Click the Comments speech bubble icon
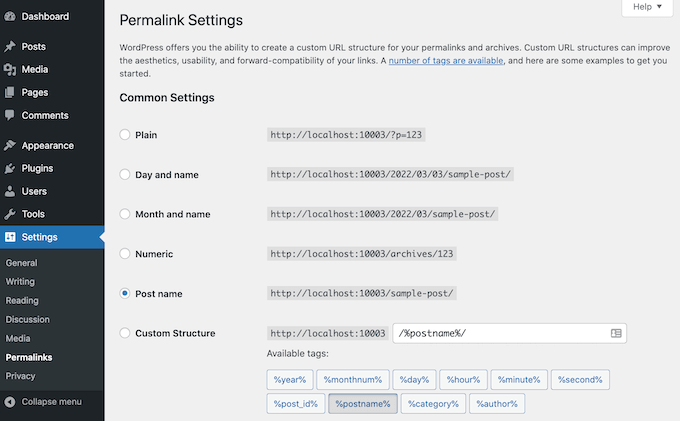Screen dimensions: 680x421 (10, 116)
